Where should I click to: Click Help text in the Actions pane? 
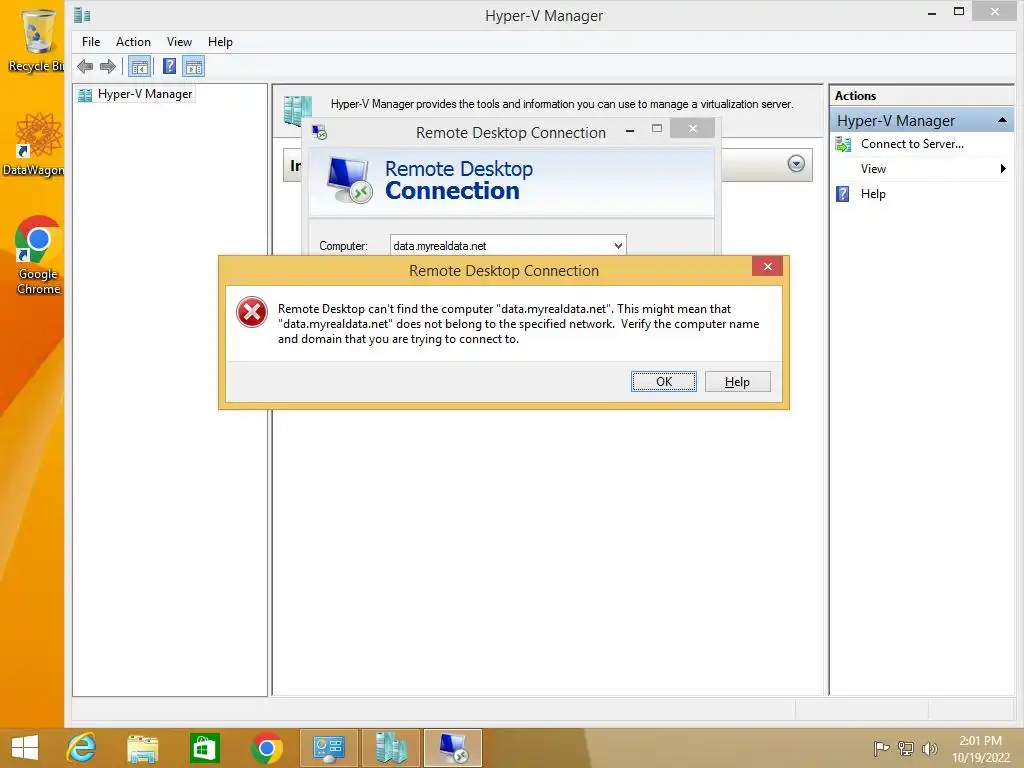click(873, 194)
